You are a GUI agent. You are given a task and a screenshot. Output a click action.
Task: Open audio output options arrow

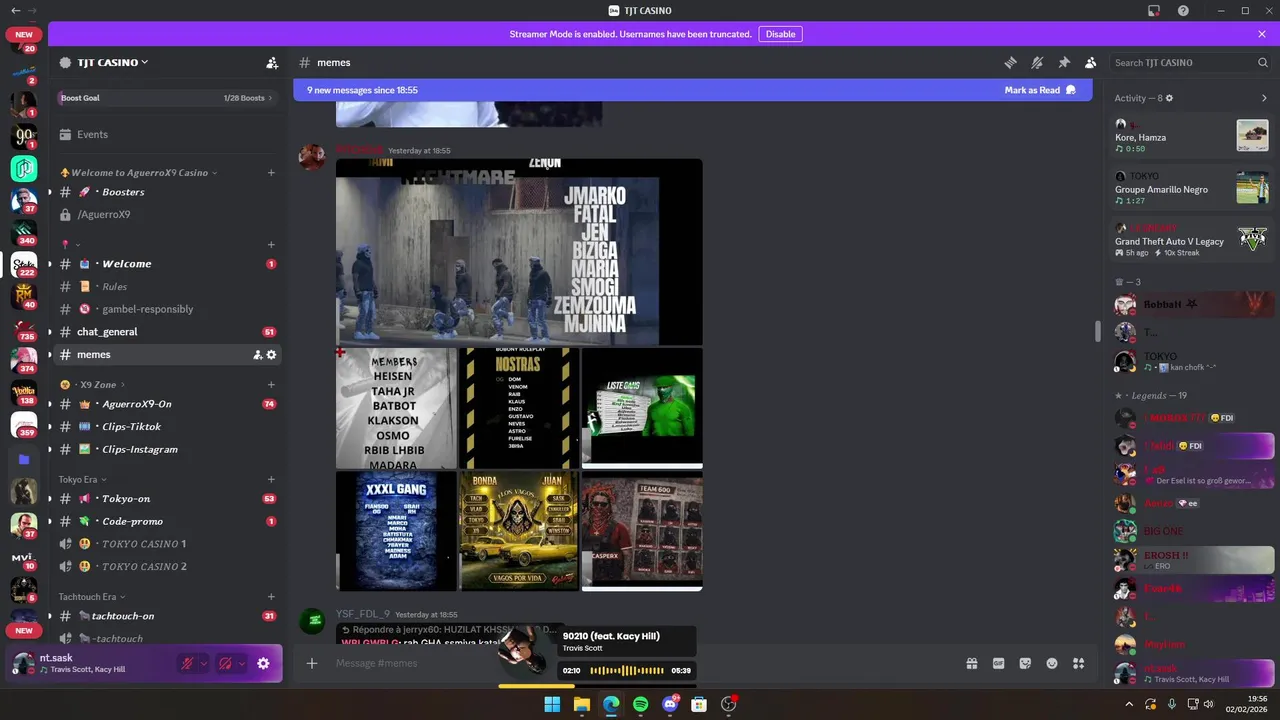(242, 663)
